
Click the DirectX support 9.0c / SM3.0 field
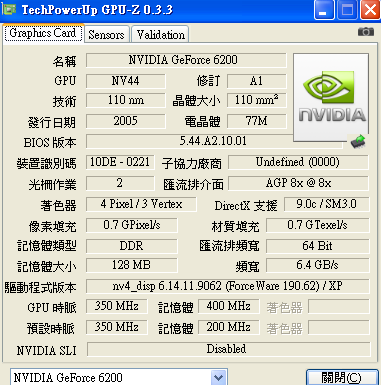tap(327, 204)
